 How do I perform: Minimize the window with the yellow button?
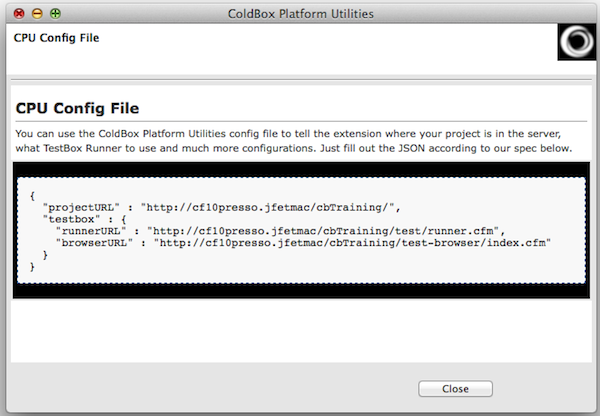37,13
